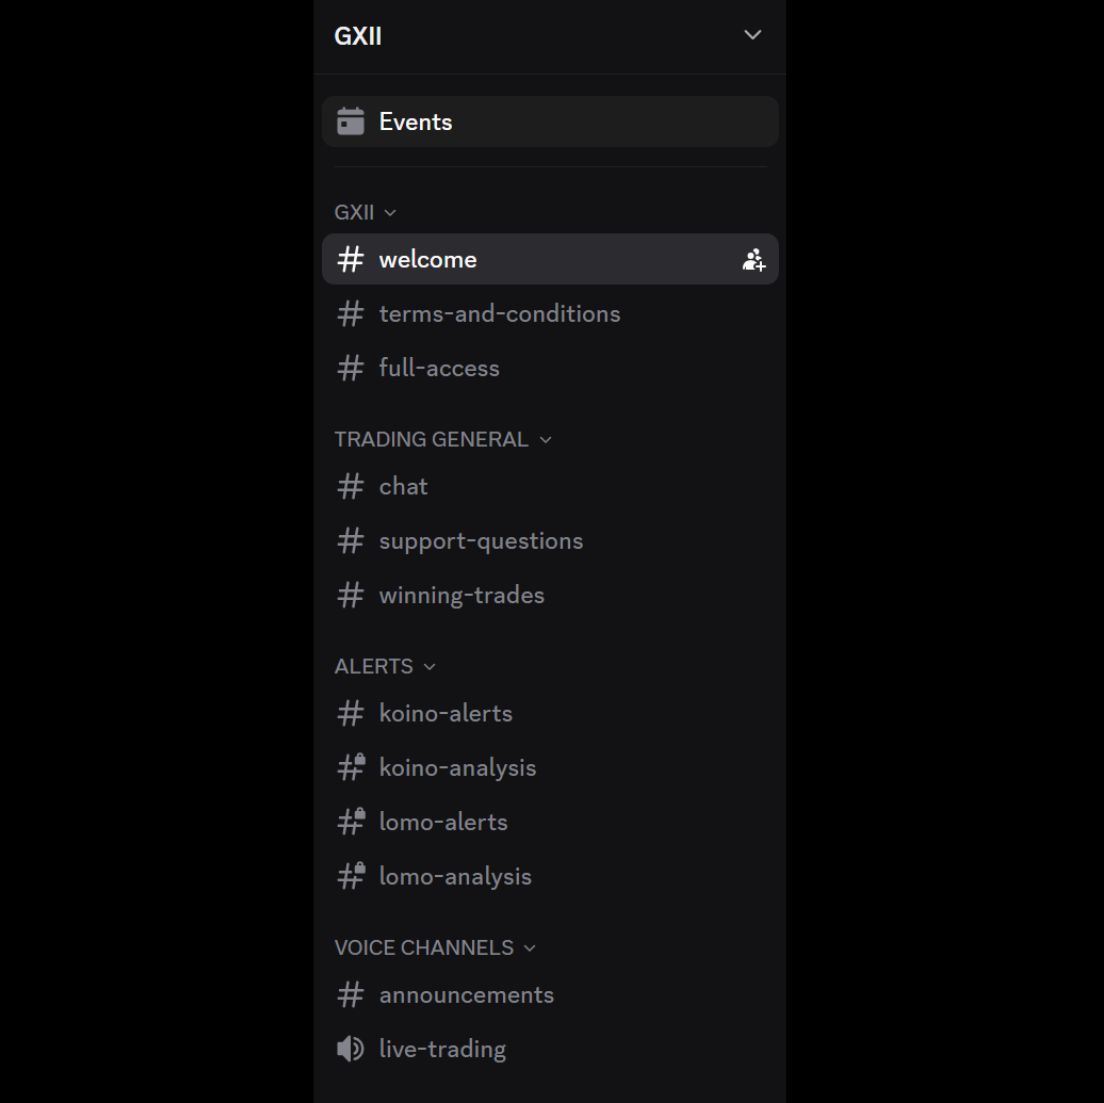Select the welcome channel
1104x1103 pixels.
550,259
